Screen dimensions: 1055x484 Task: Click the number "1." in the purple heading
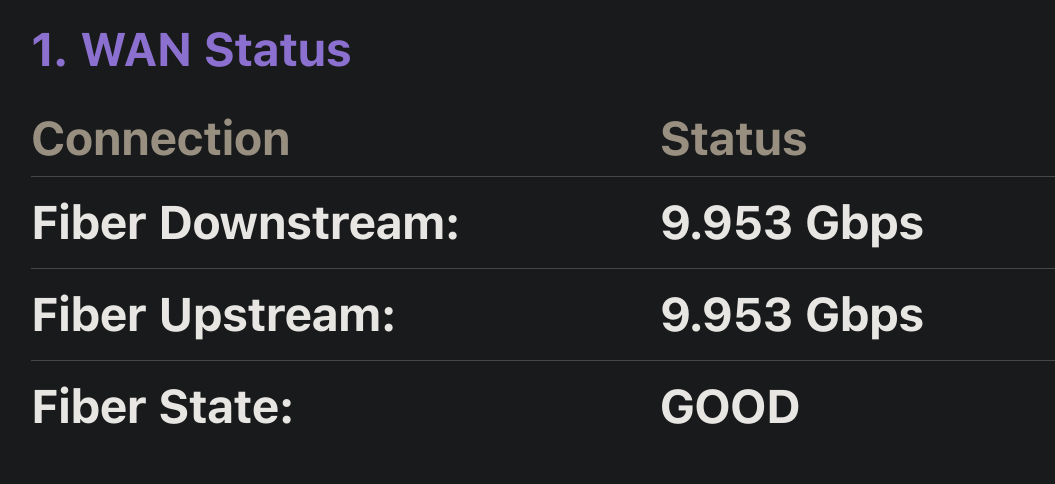click(x=50, y=50)
